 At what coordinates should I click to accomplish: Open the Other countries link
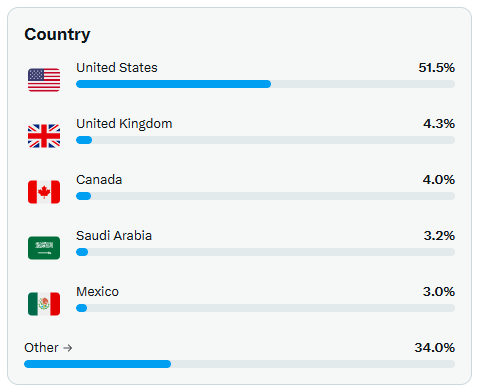[48, 348]
